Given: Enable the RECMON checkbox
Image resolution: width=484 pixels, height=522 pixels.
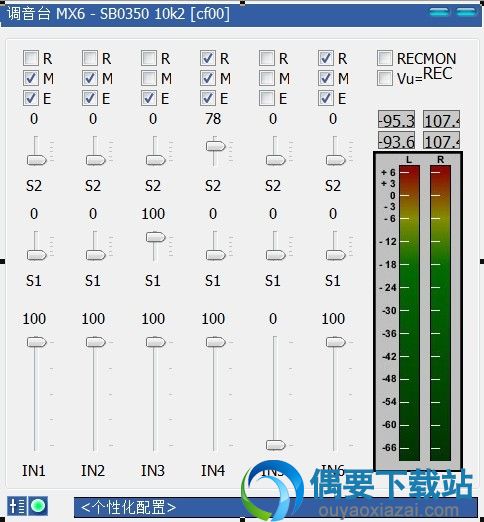Looking at the screenshot, I should (385, 58).
